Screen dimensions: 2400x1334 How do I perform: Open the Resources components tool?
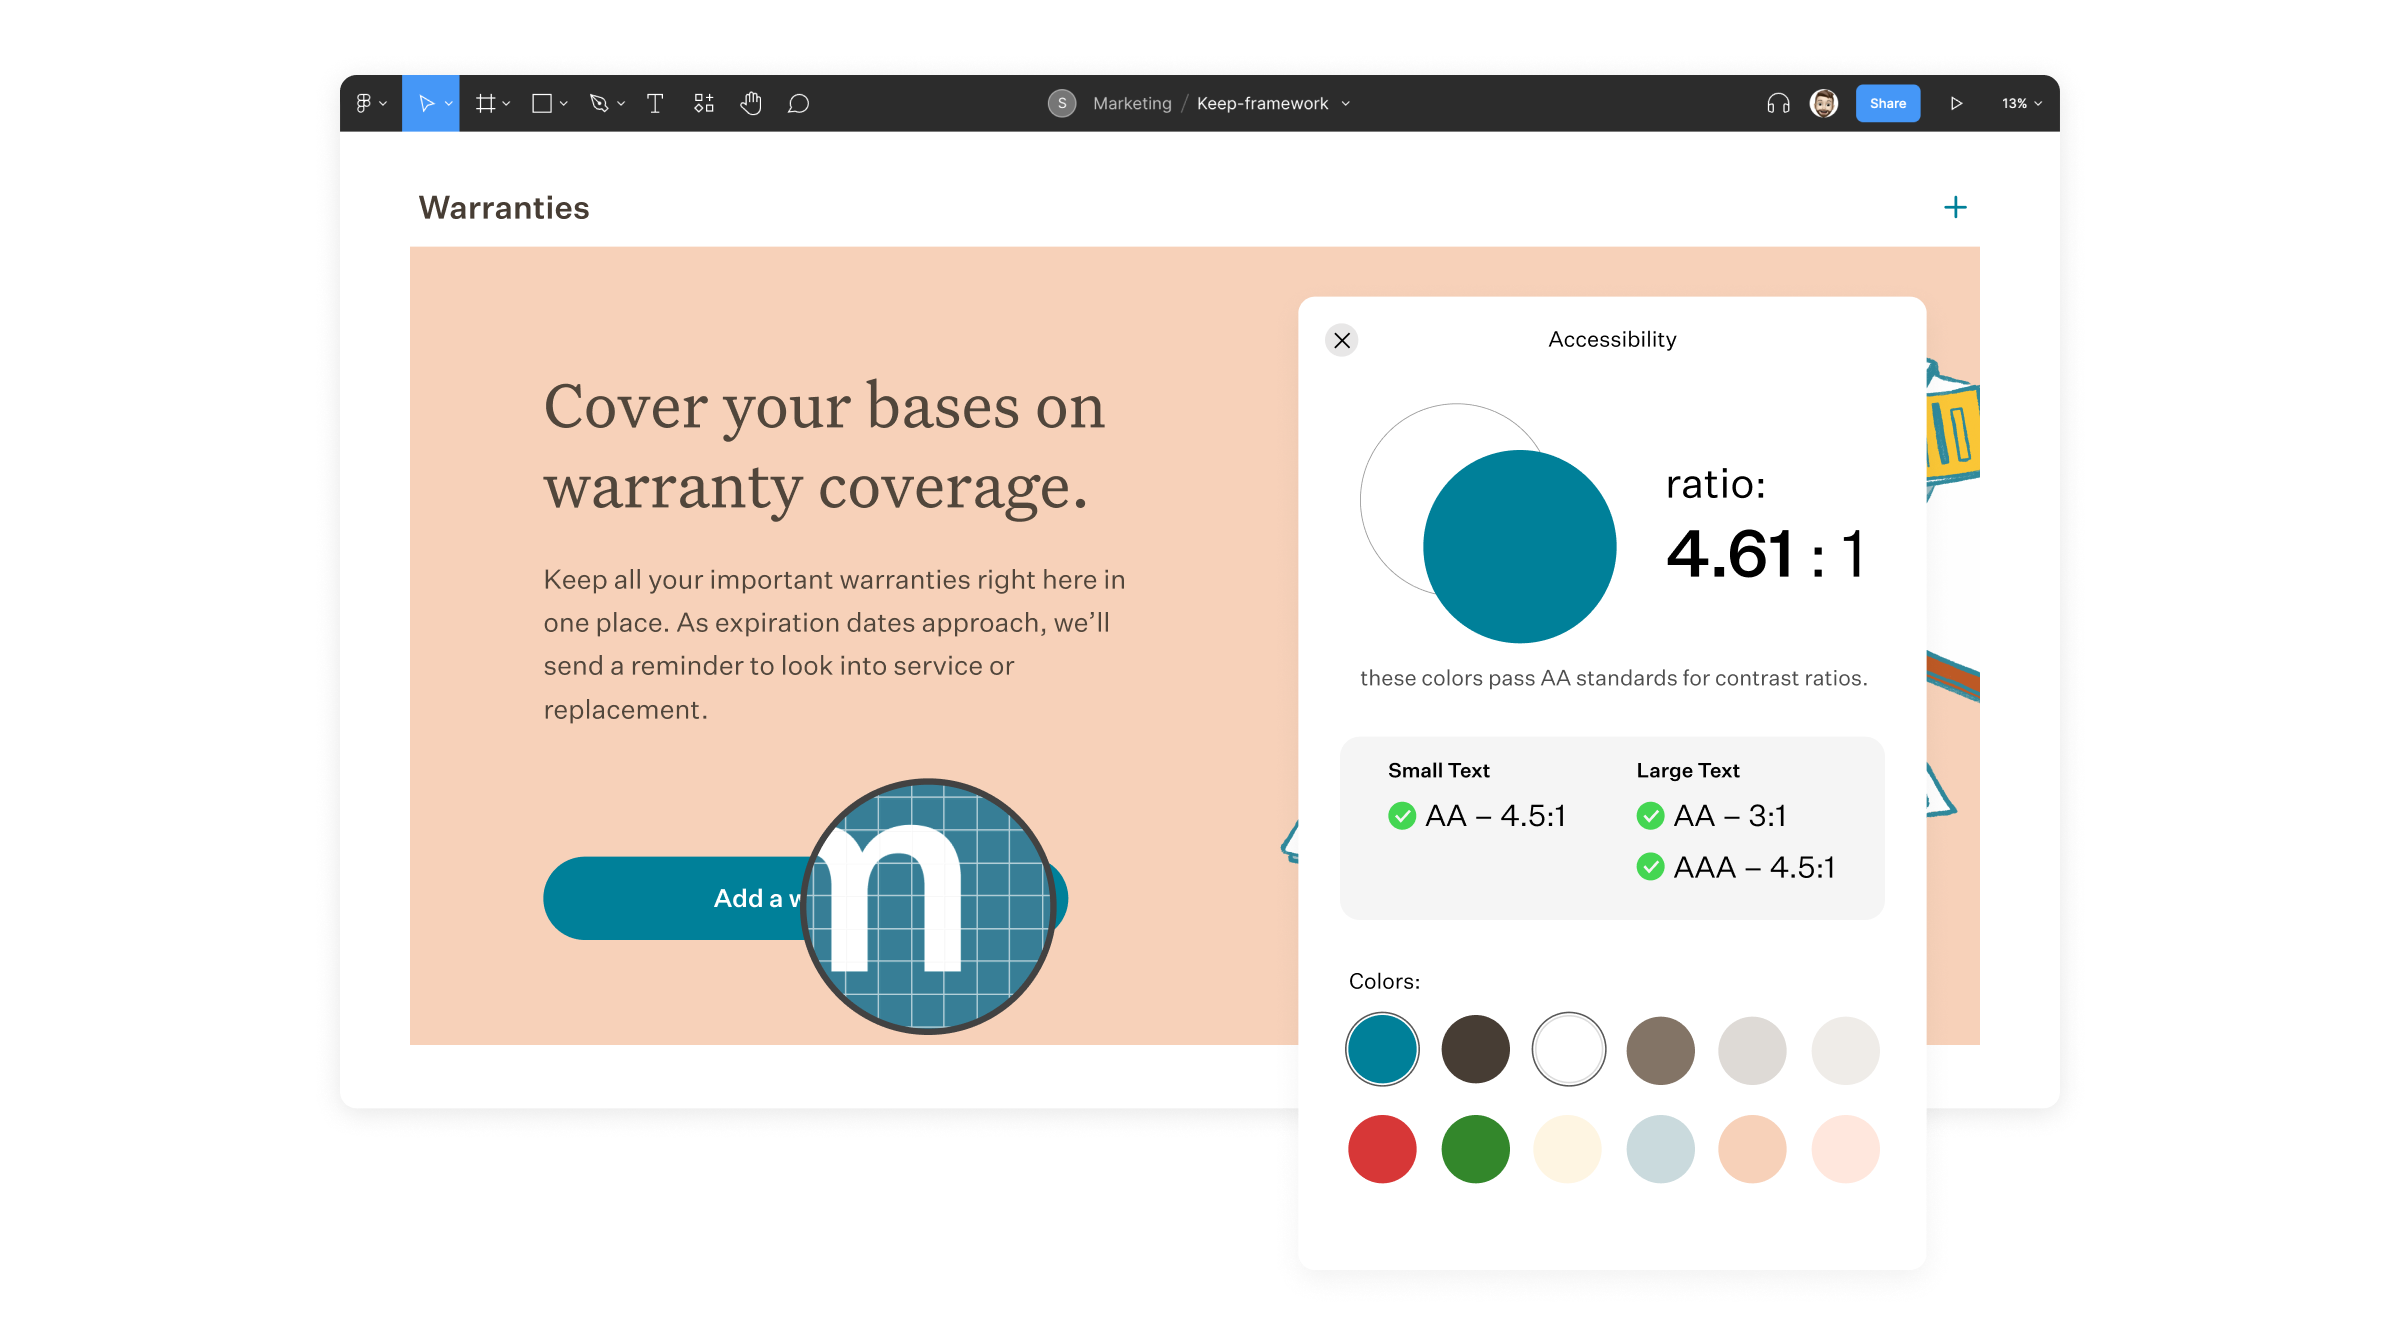(704, 103)
